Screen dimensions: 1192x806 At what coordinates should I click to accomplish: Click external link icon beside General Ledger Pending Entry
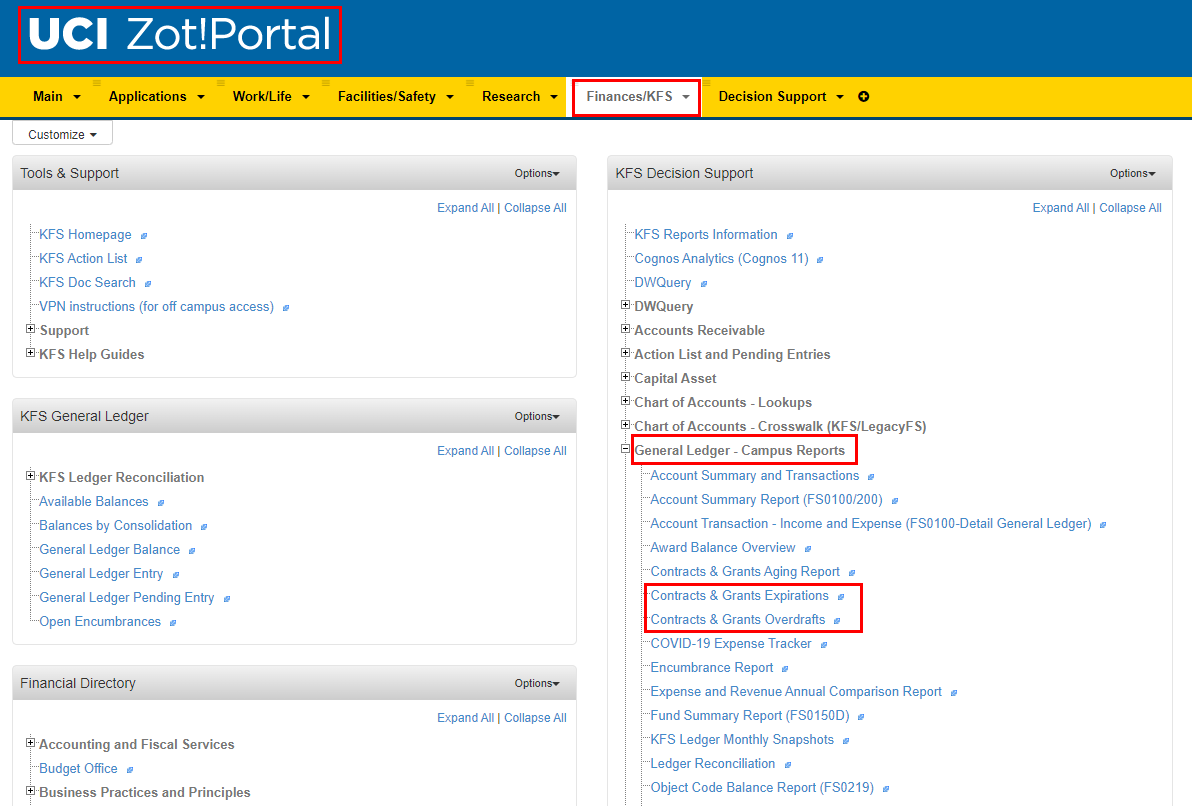[x=227, y=599]
